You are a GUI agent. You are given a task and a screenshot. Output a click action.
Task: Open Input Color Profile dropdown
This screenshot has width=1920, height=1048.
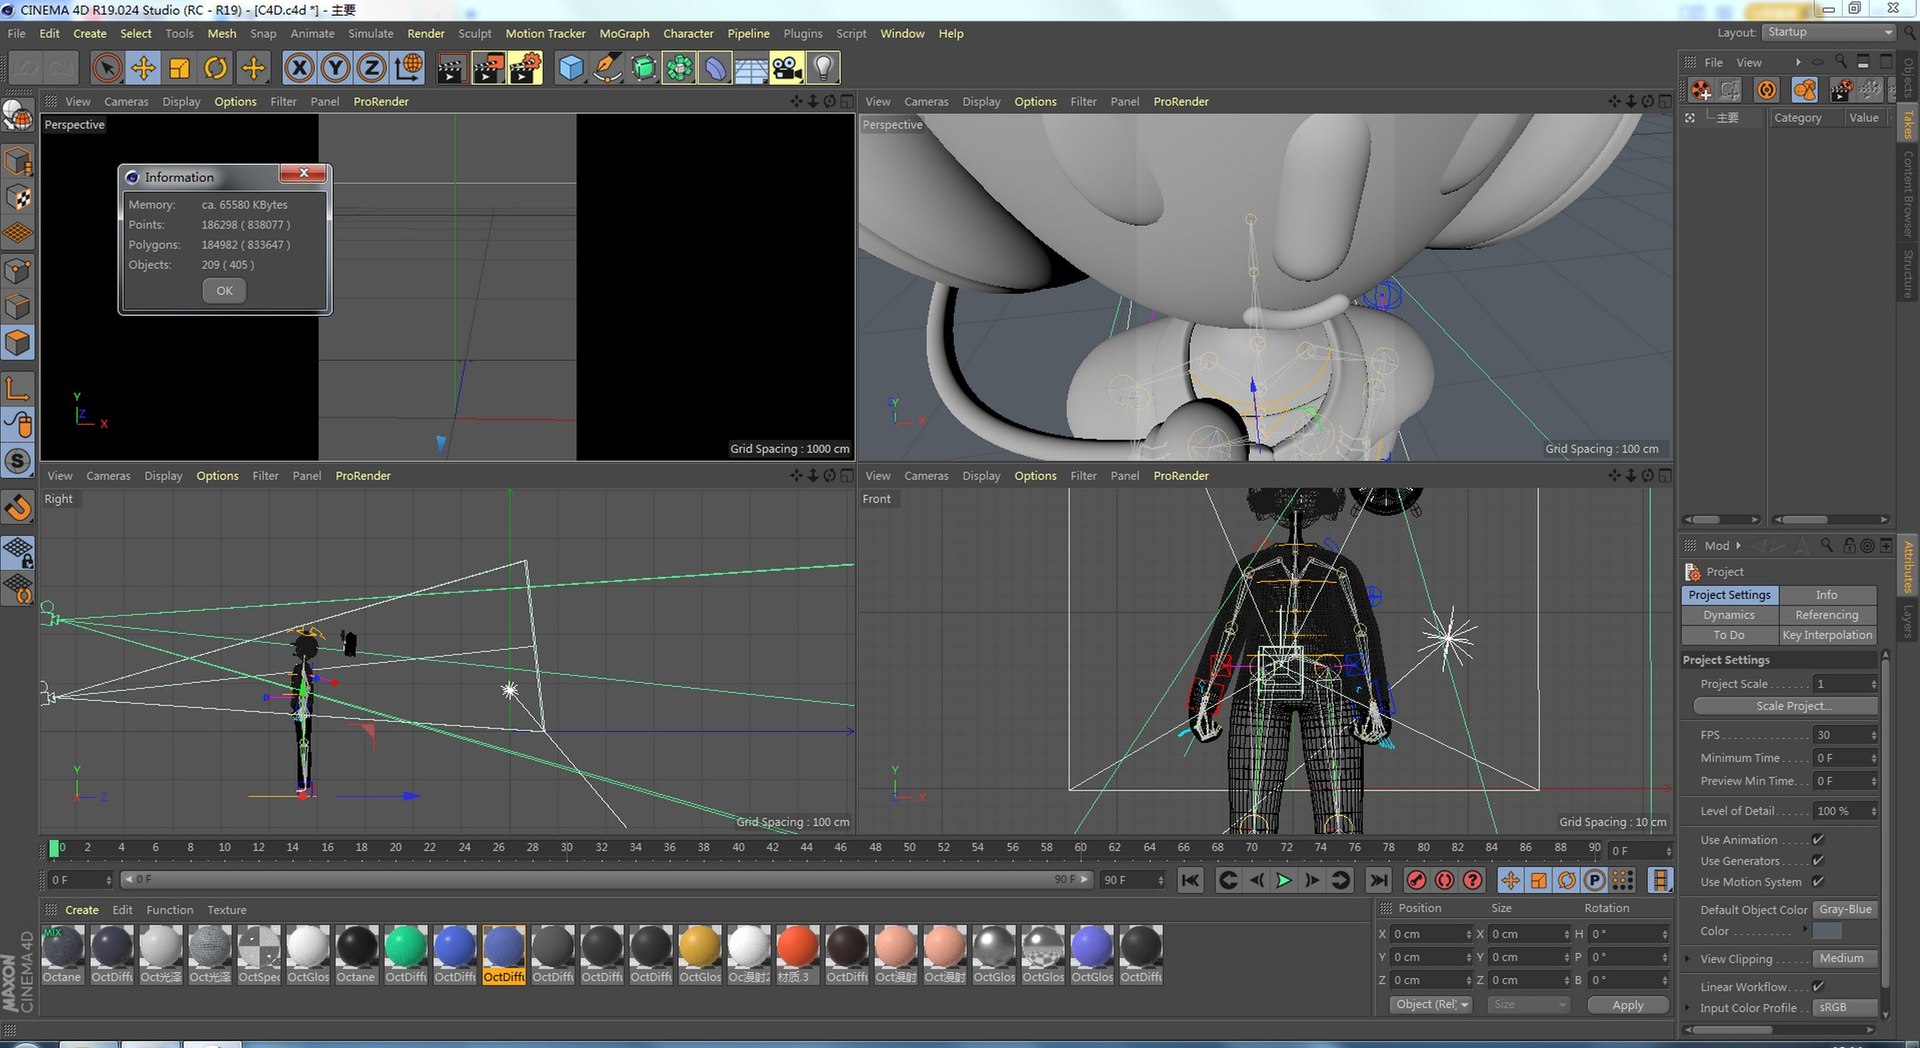coord(1846,1007)
